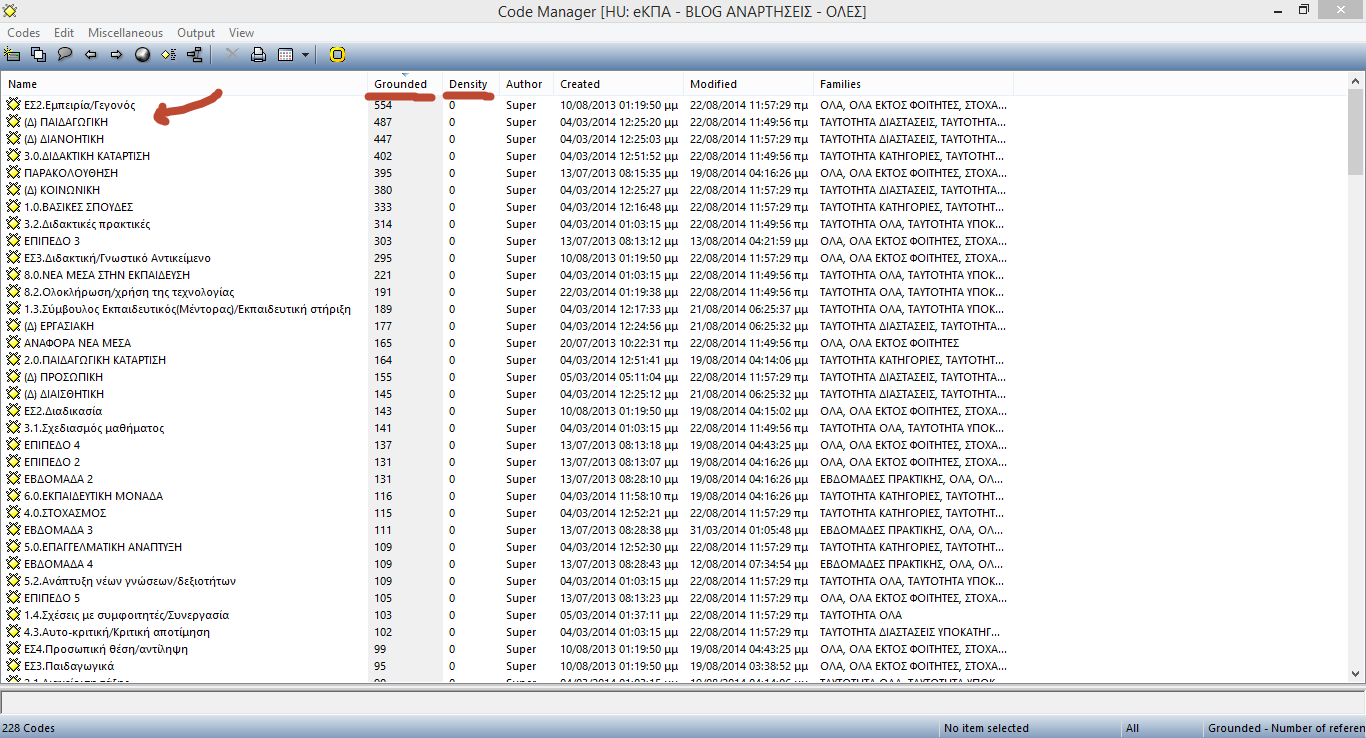This screenshot has height=738, width=1366.
Task: Click the scrollbar down arrow
Action: (1356, 675)
